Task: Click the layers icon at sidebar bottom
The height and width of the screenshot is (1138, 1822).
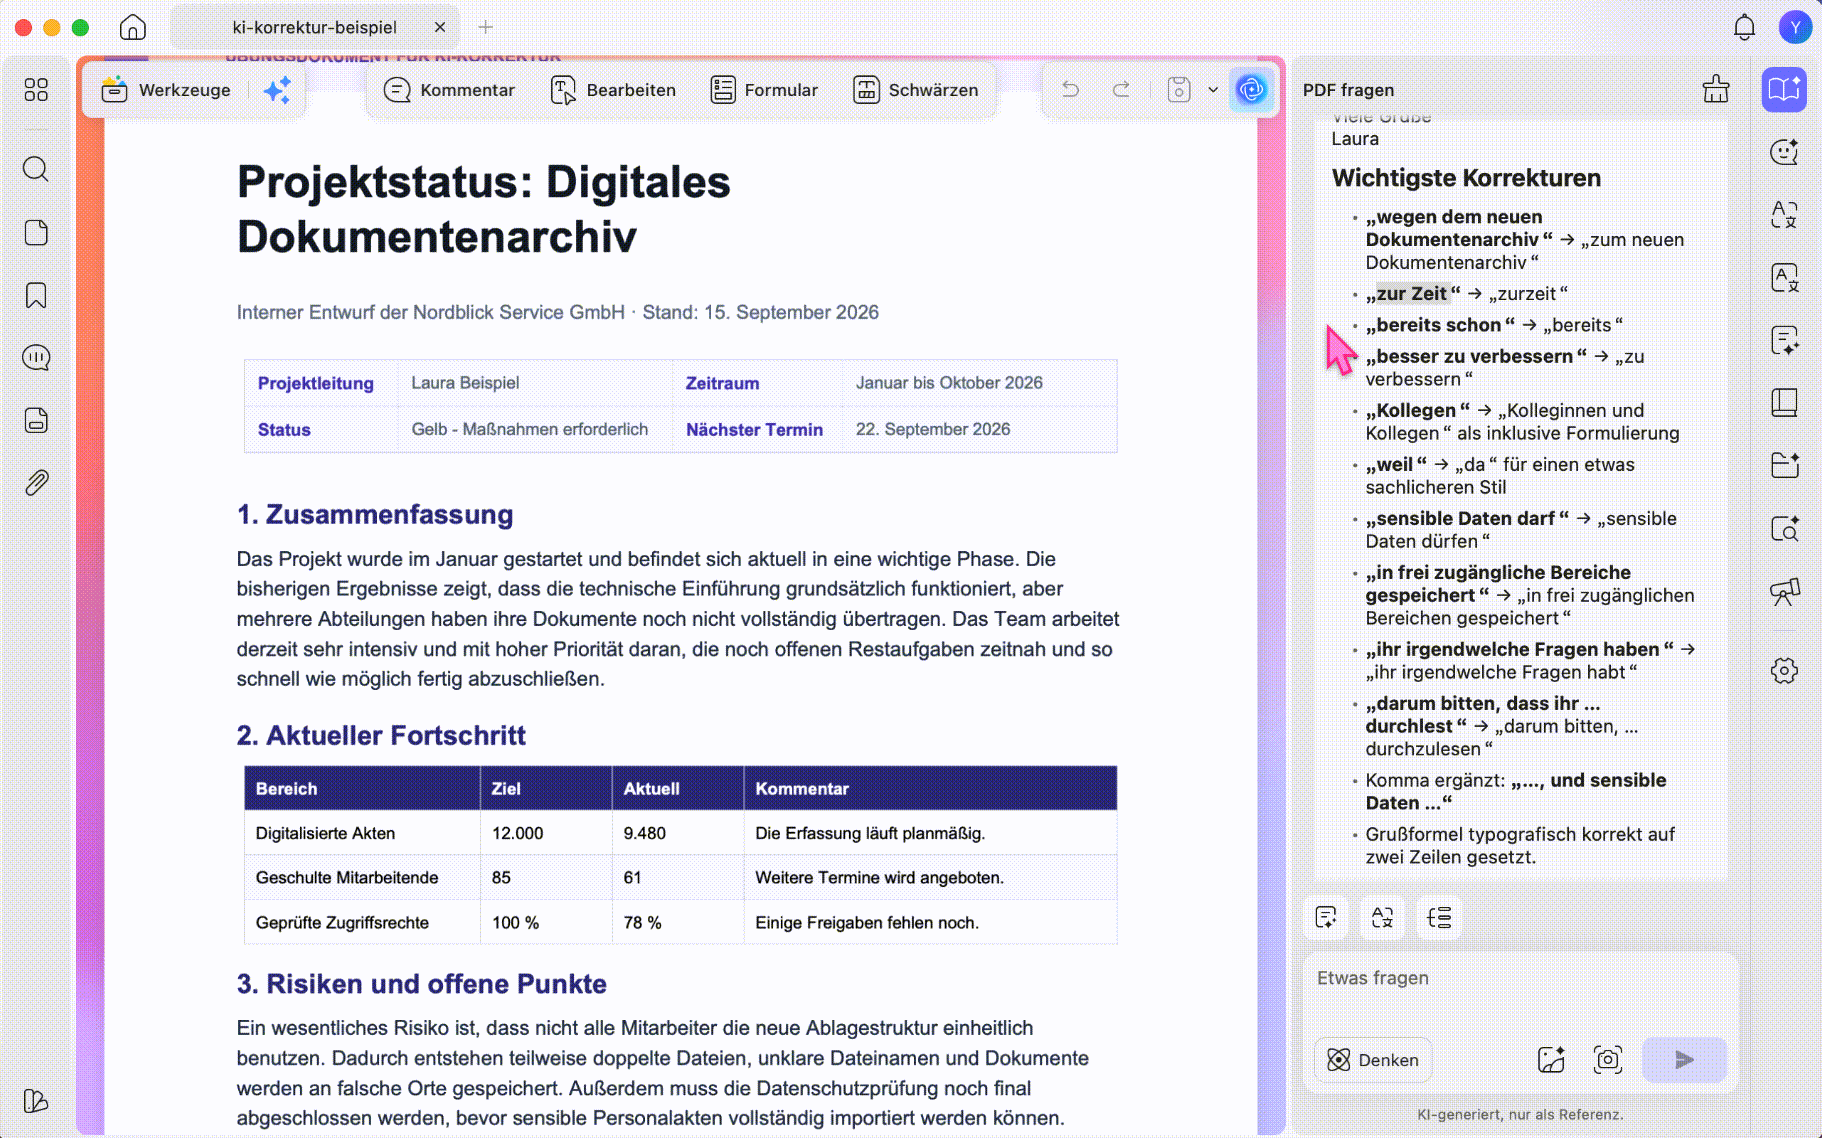Action: (36, 1101)
